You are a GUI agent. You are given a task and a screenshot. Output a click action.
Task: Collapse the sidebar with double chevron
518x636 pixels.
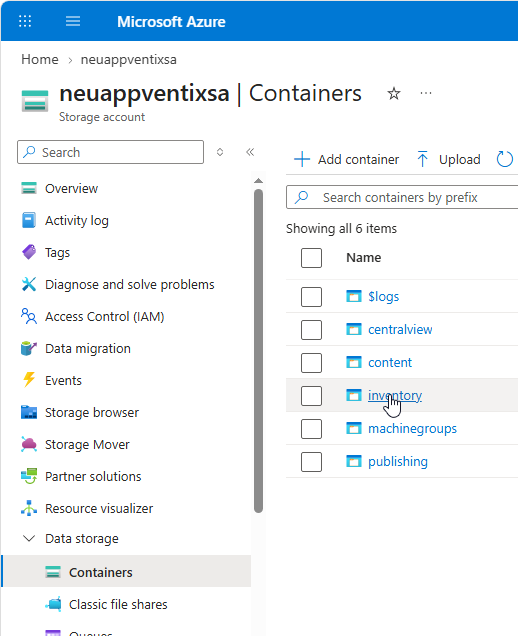click(x=250, y=152)
